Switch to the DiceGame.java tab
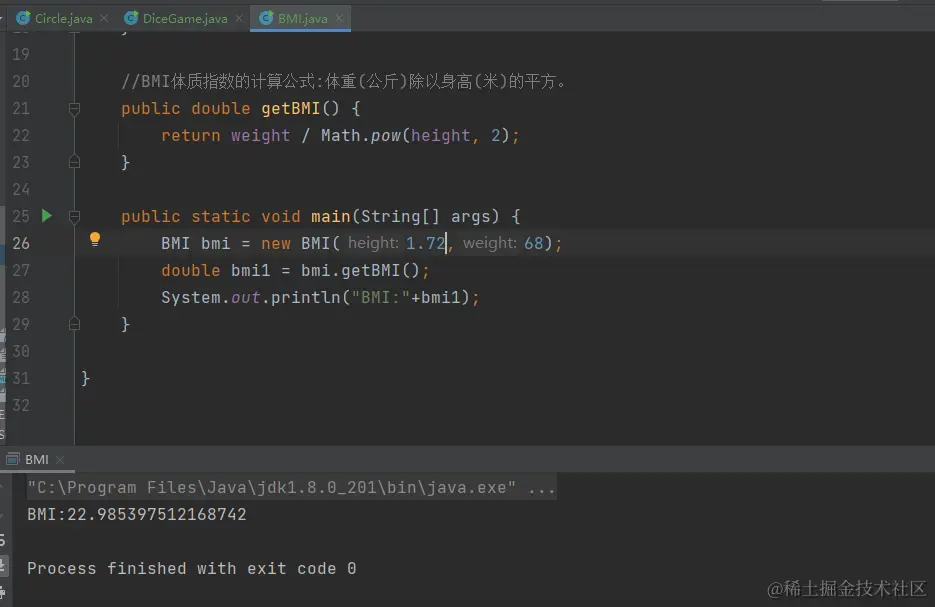The image size is (935, 607). pyautogui.click(x=185, y=18)
